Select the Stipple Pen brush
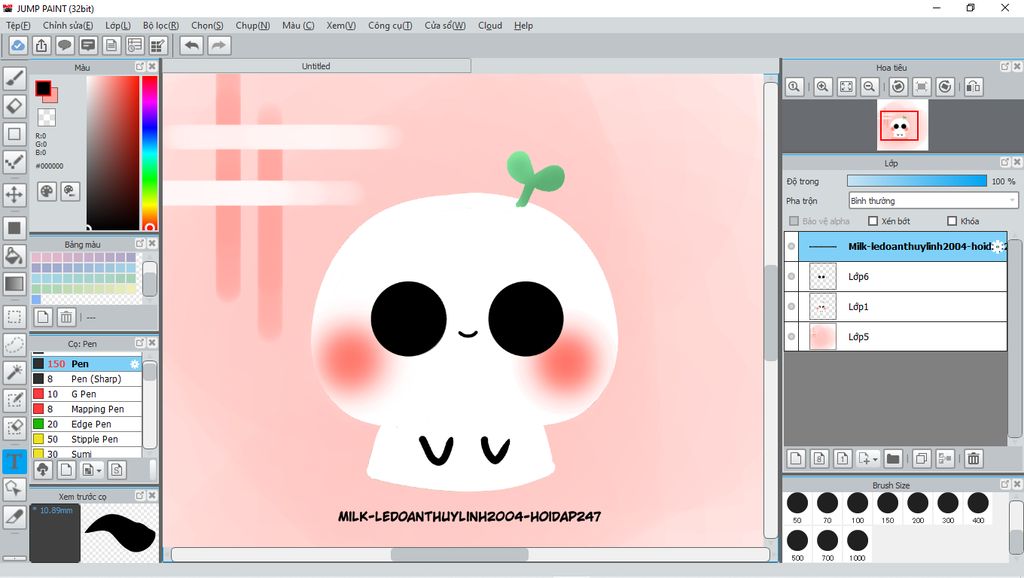1024x578 pixels. [86, 439]
